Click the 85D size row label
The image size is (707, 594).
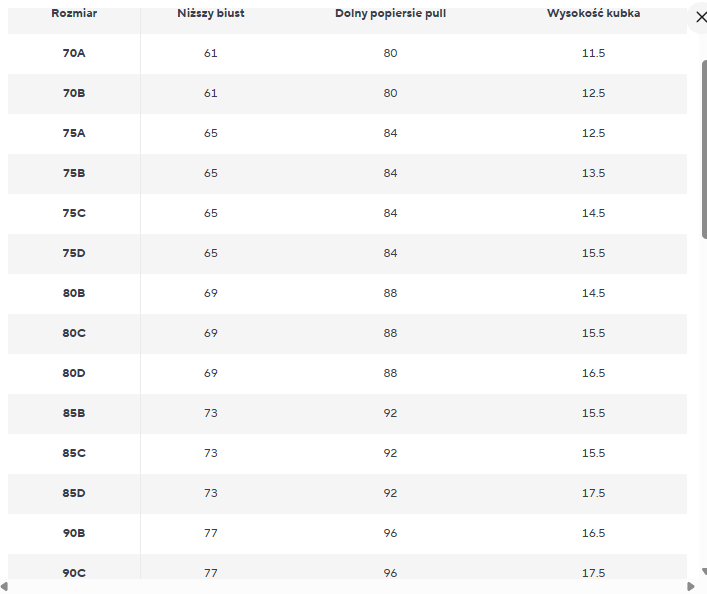click(74, 493)
